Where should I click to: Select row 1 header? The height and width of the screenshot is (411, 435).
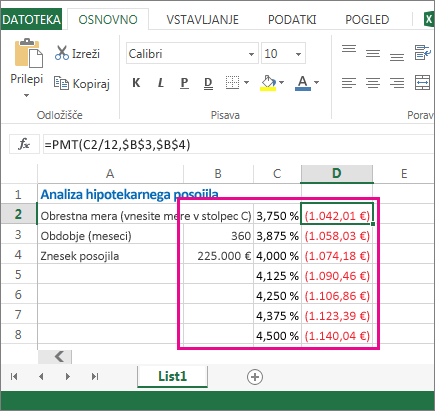coord(19,194)
